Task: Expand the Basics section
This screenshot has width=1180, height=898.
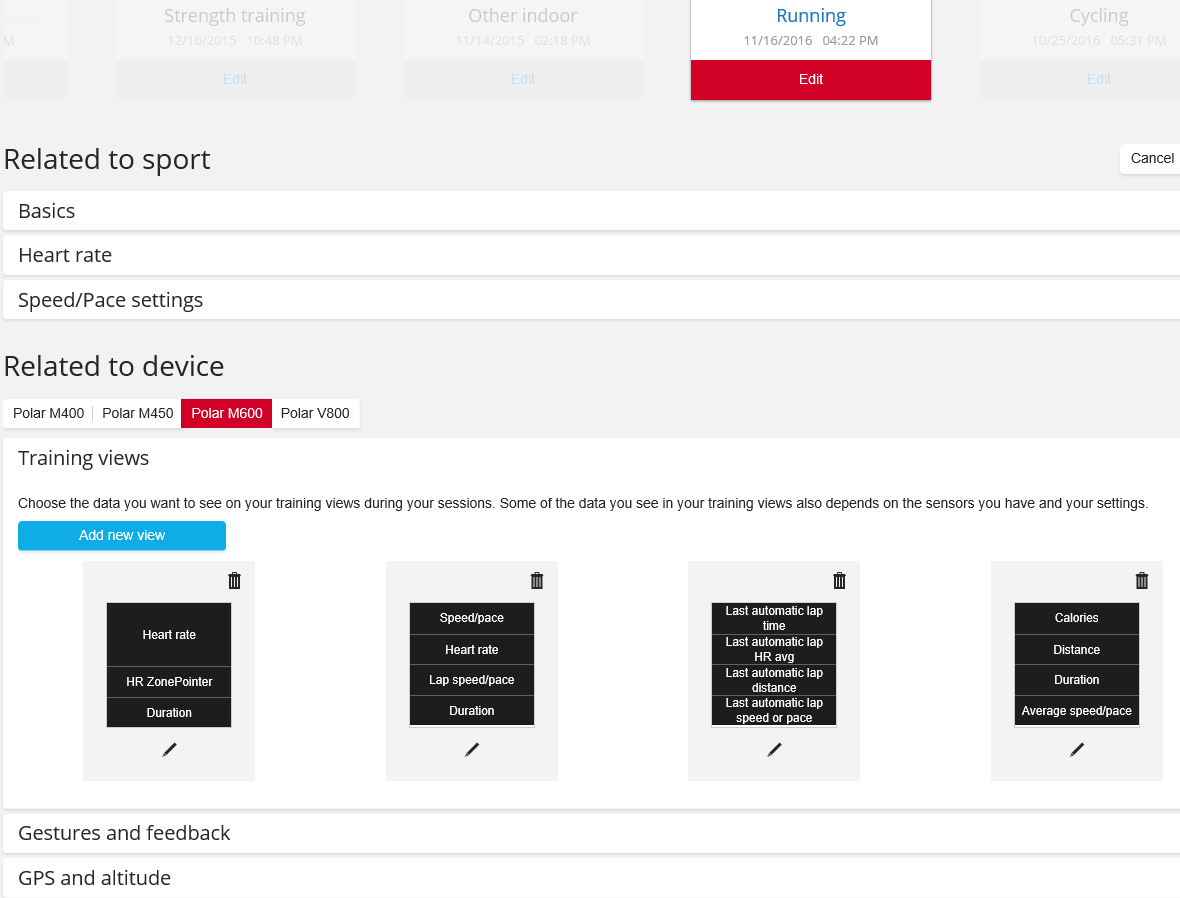Action: point(592,211)
